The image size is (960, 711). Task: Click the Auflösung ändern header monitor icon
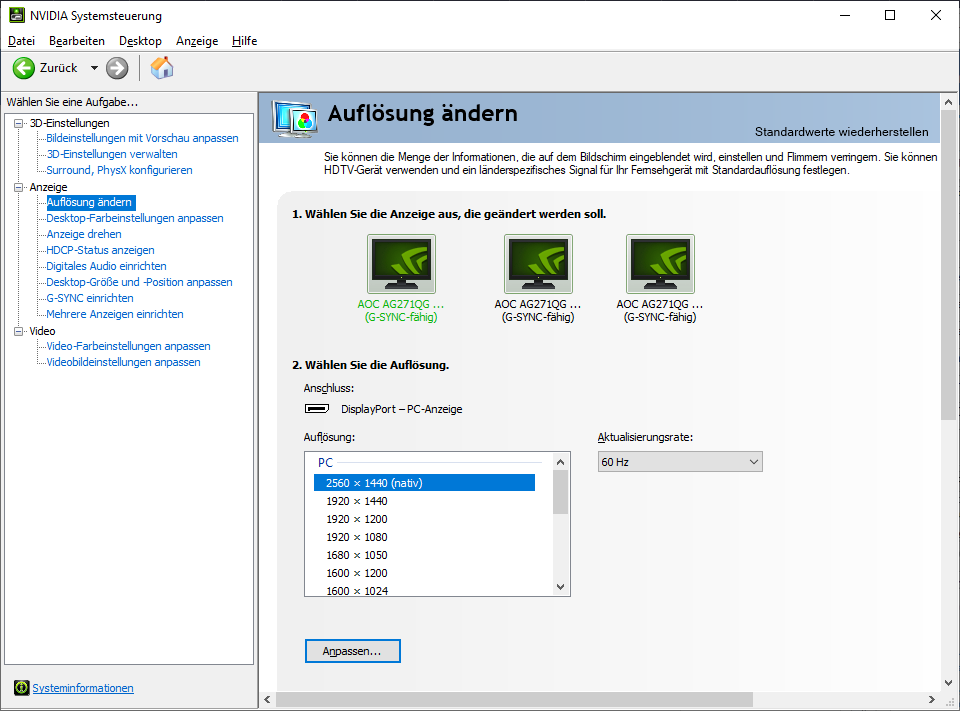[x=295, y=118]
